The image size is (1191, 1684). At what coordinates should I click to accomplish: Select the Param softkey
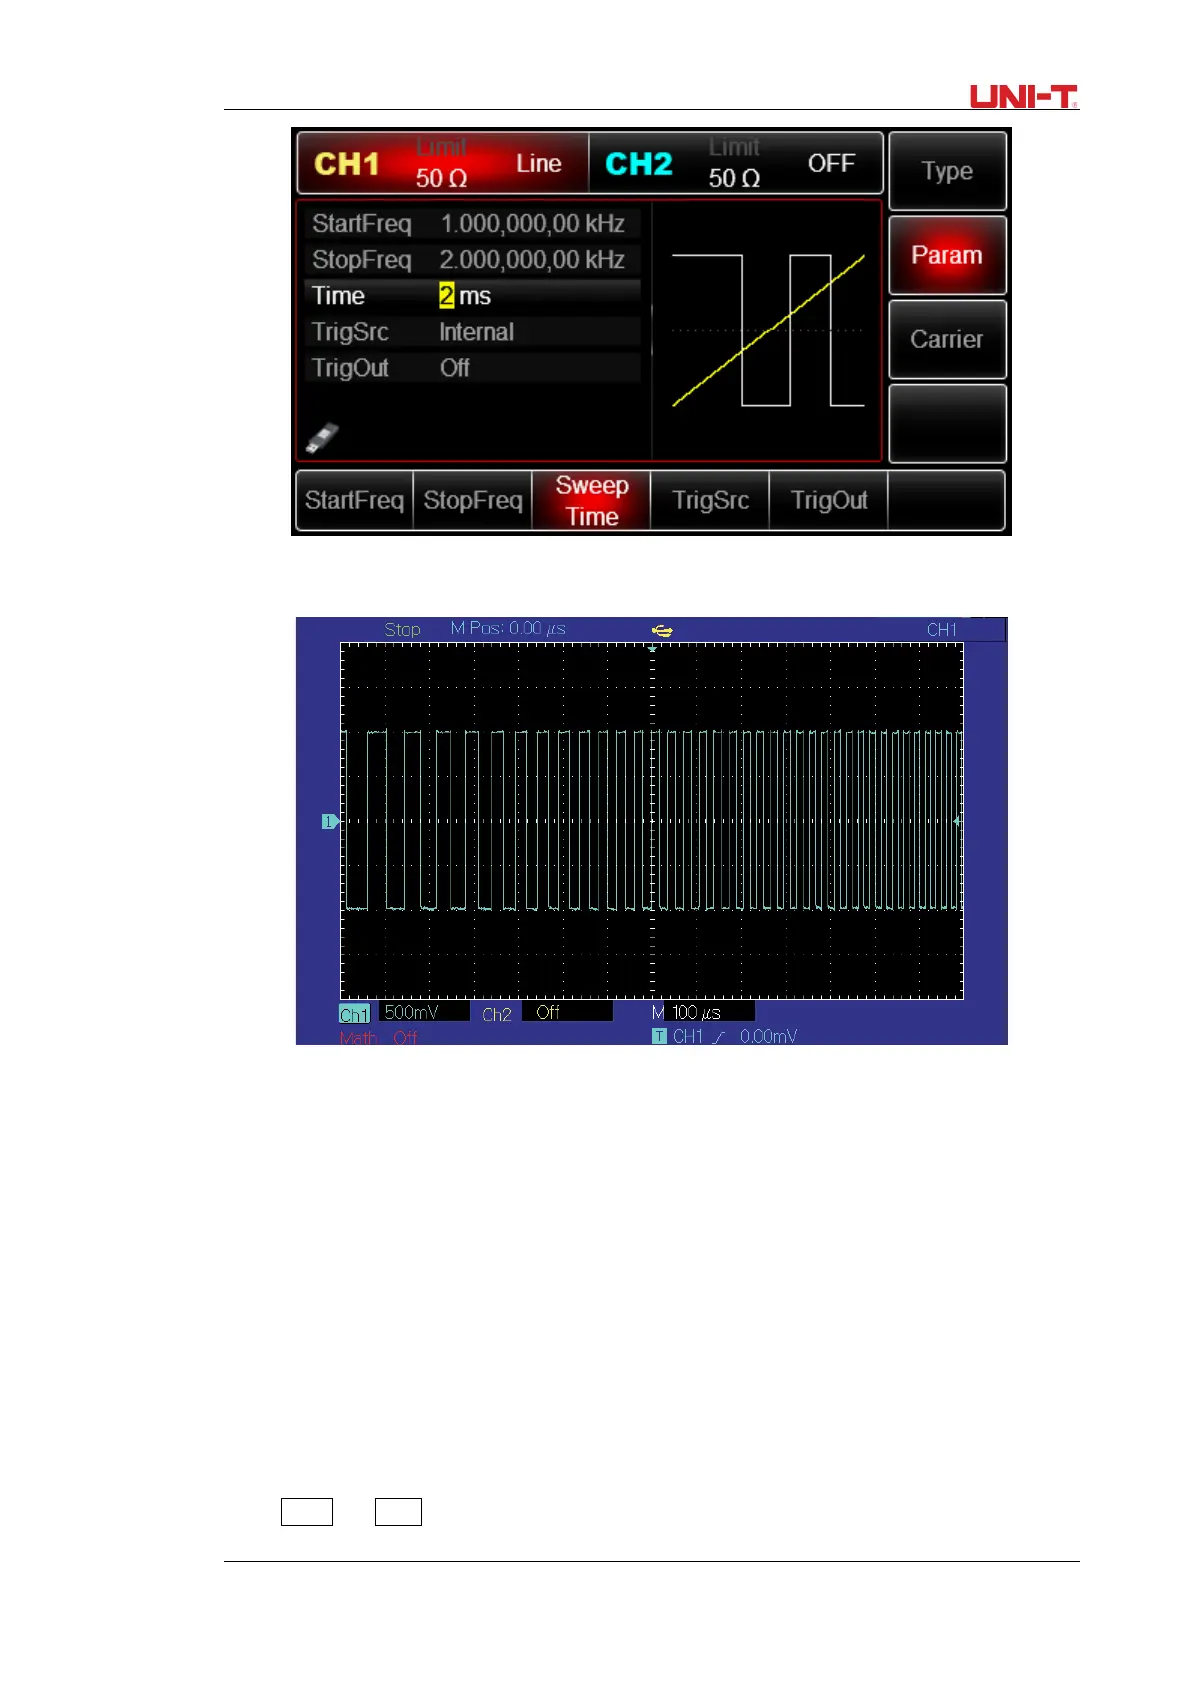[x=947, y=255]
